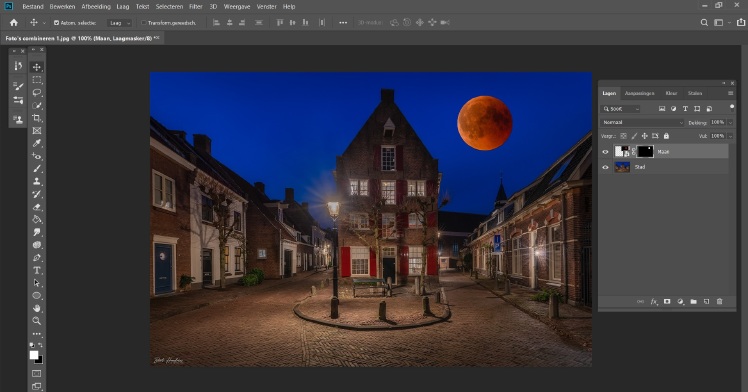
Task: Select the Sponge tool
Action: (x=37, y=245)
